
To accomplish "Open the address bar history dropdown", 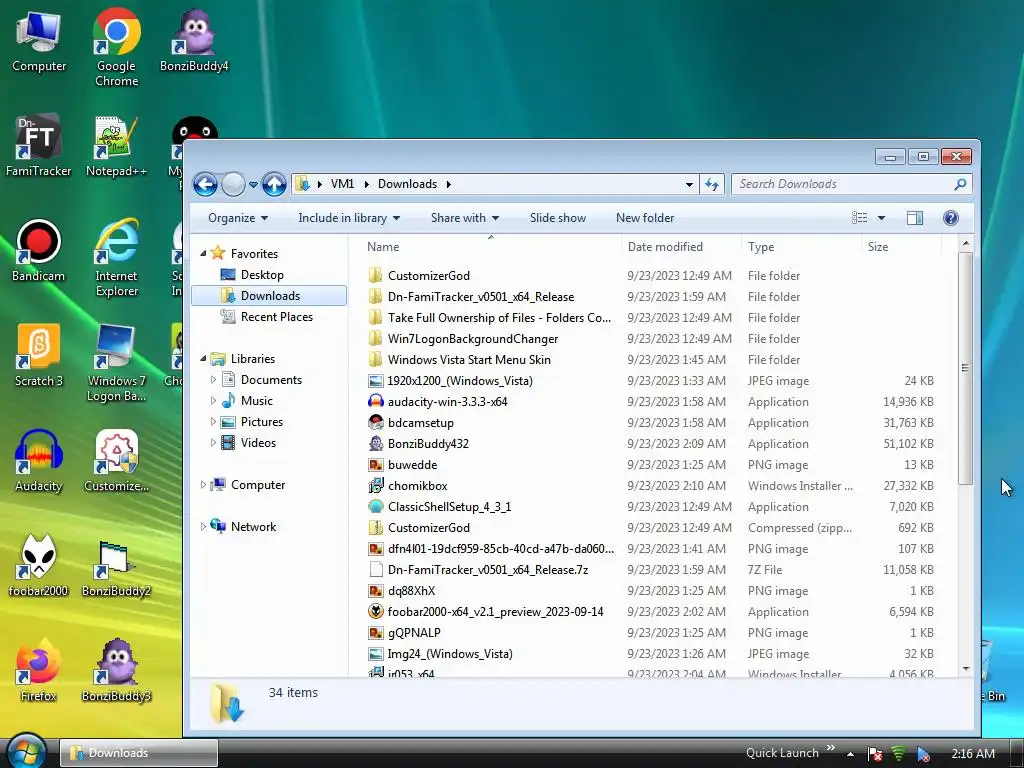I will [689, 185].
